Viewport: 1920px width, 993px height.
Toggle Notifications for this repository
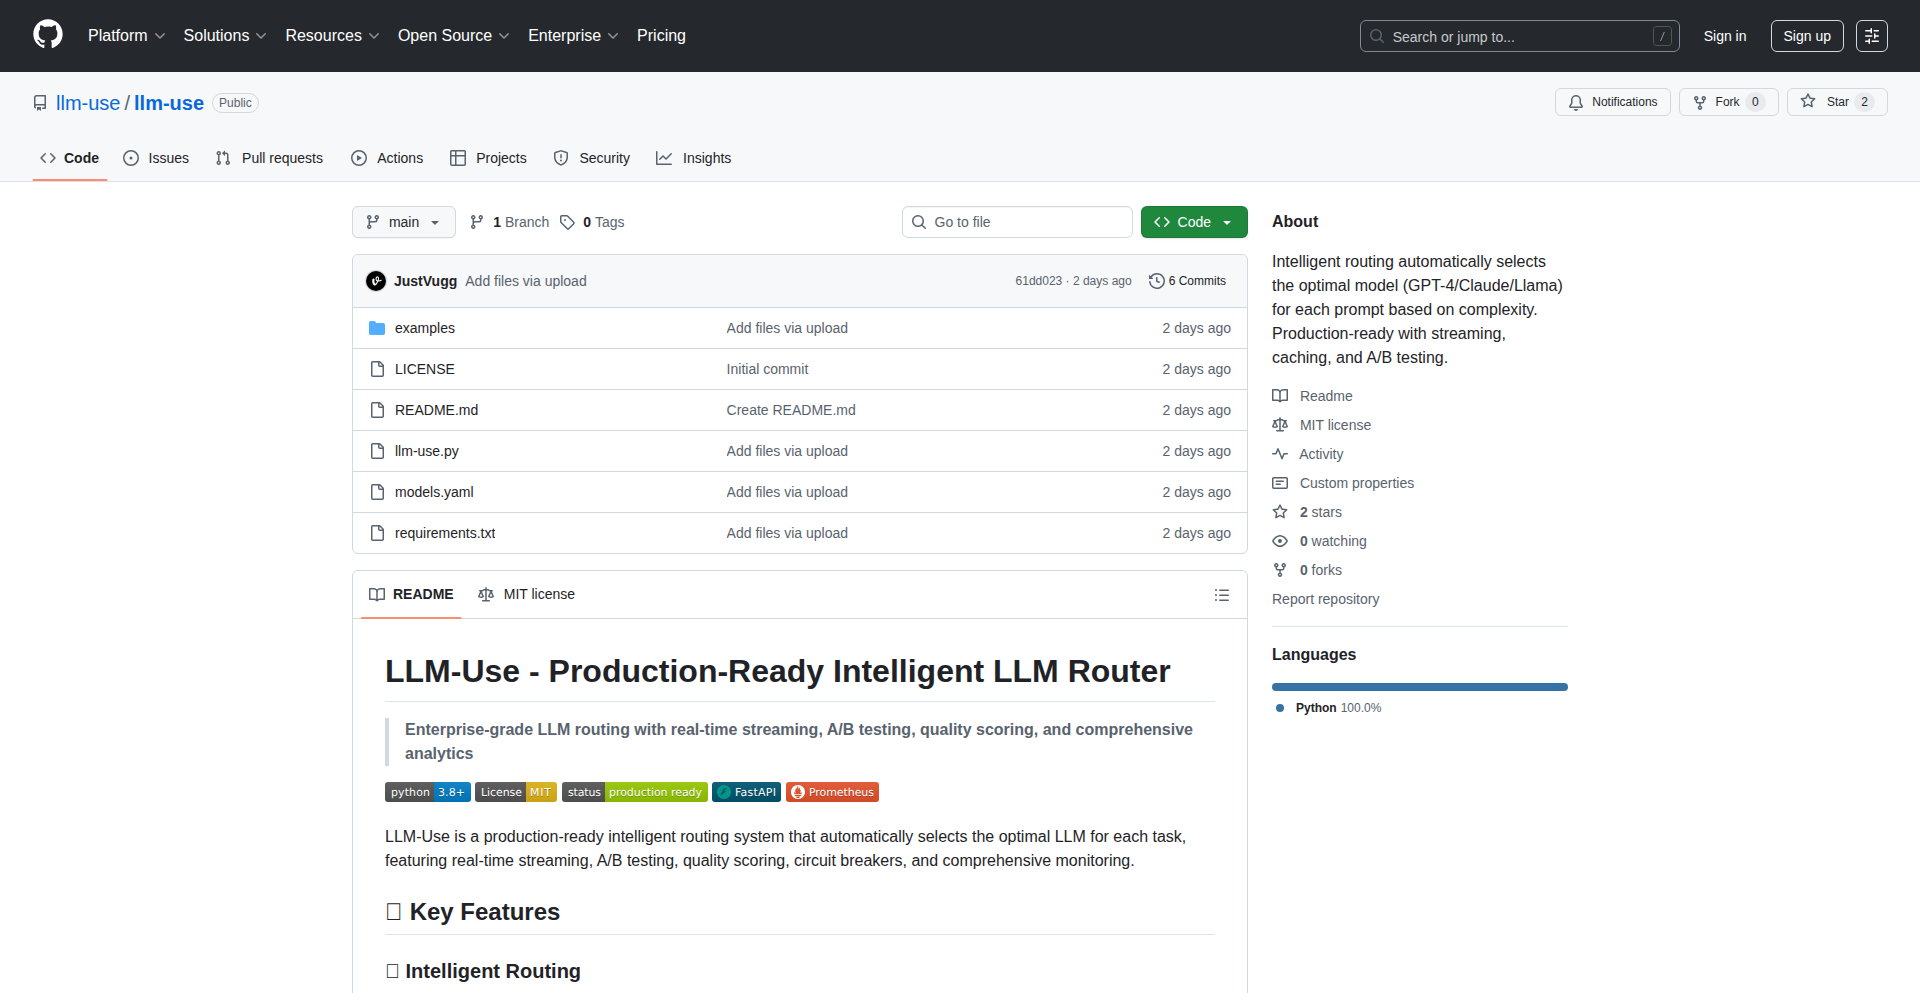[x=1612, y=102]
